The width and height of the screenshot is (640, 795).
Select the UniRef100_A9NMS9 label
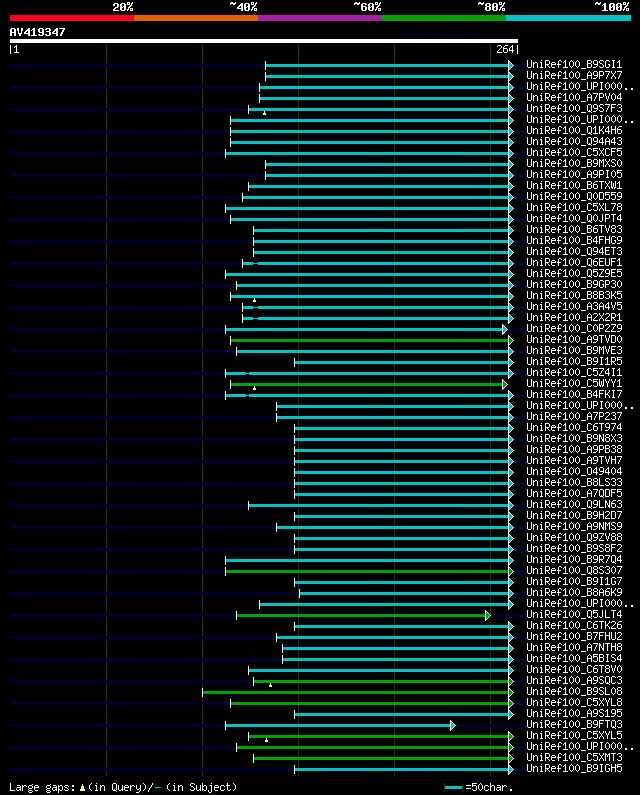point(574,526)
